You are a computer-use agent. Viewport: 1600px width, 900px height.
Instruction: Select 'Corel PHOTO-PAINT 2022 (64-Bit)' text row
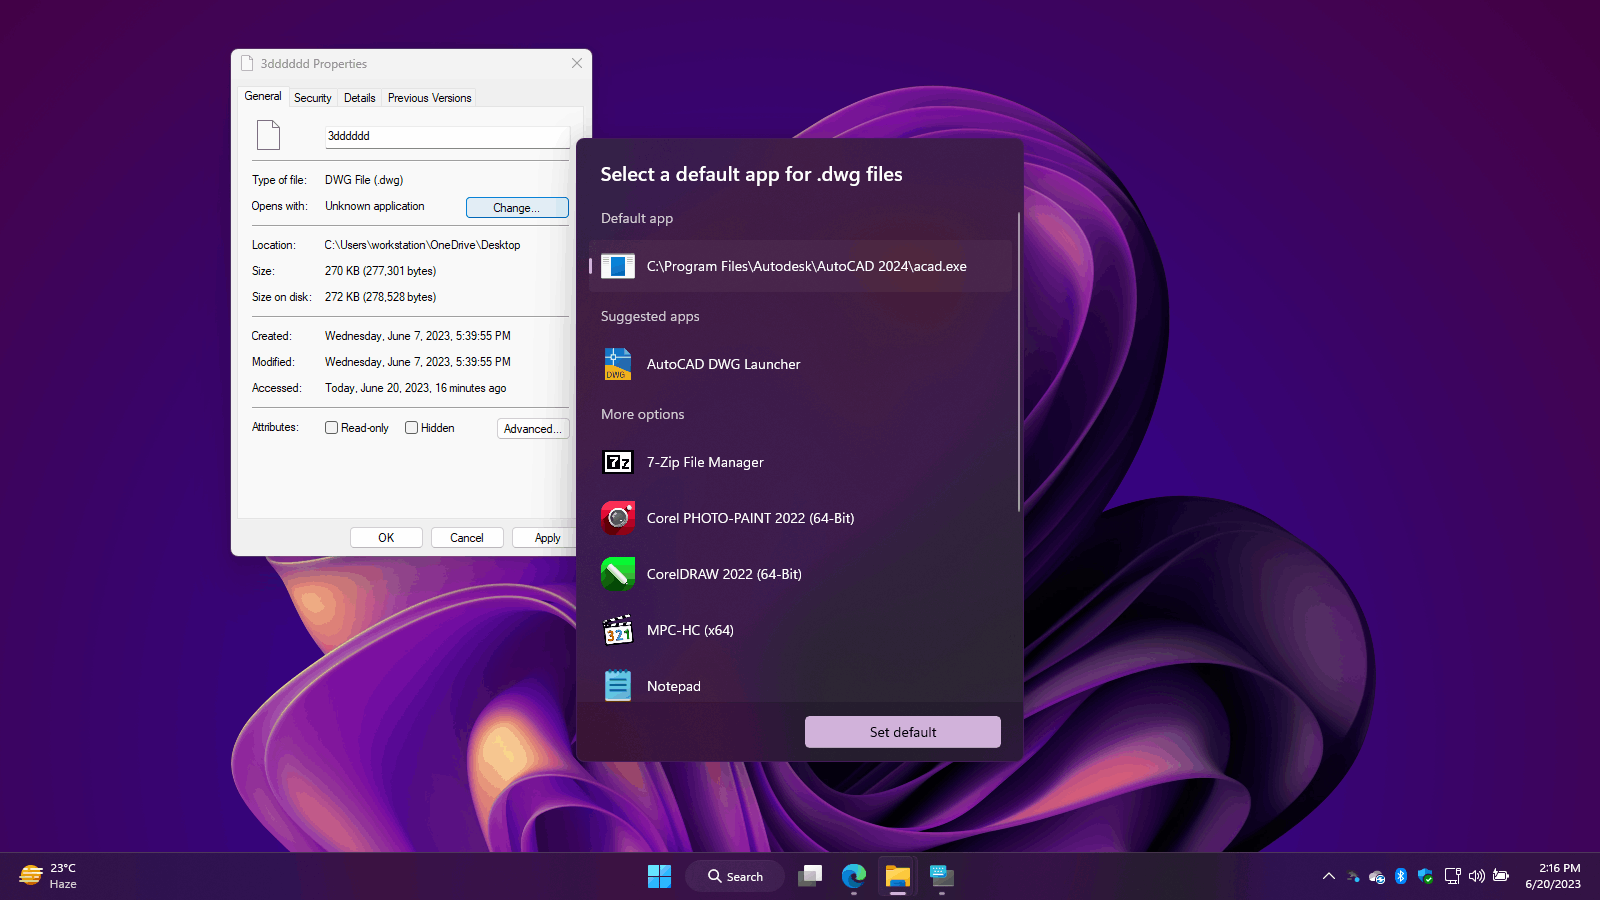(751, 518)
